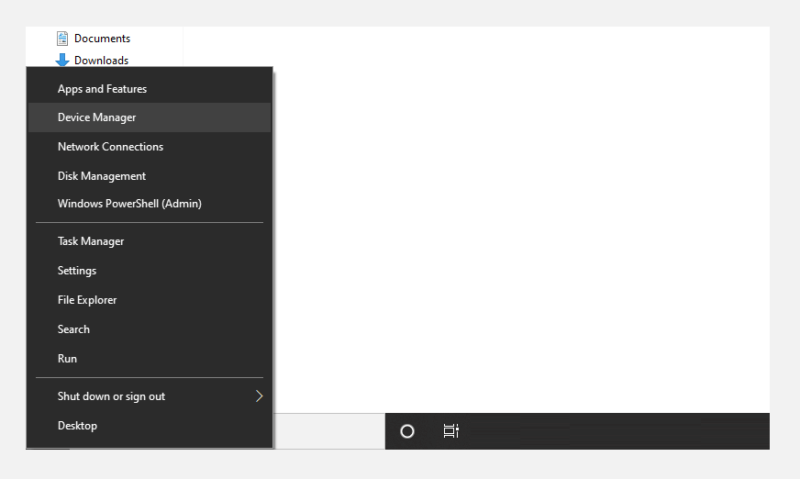This screenshot has height=479, width=800.
Task: Click the blue Downloads arrow icon
Action: [62, 60]
